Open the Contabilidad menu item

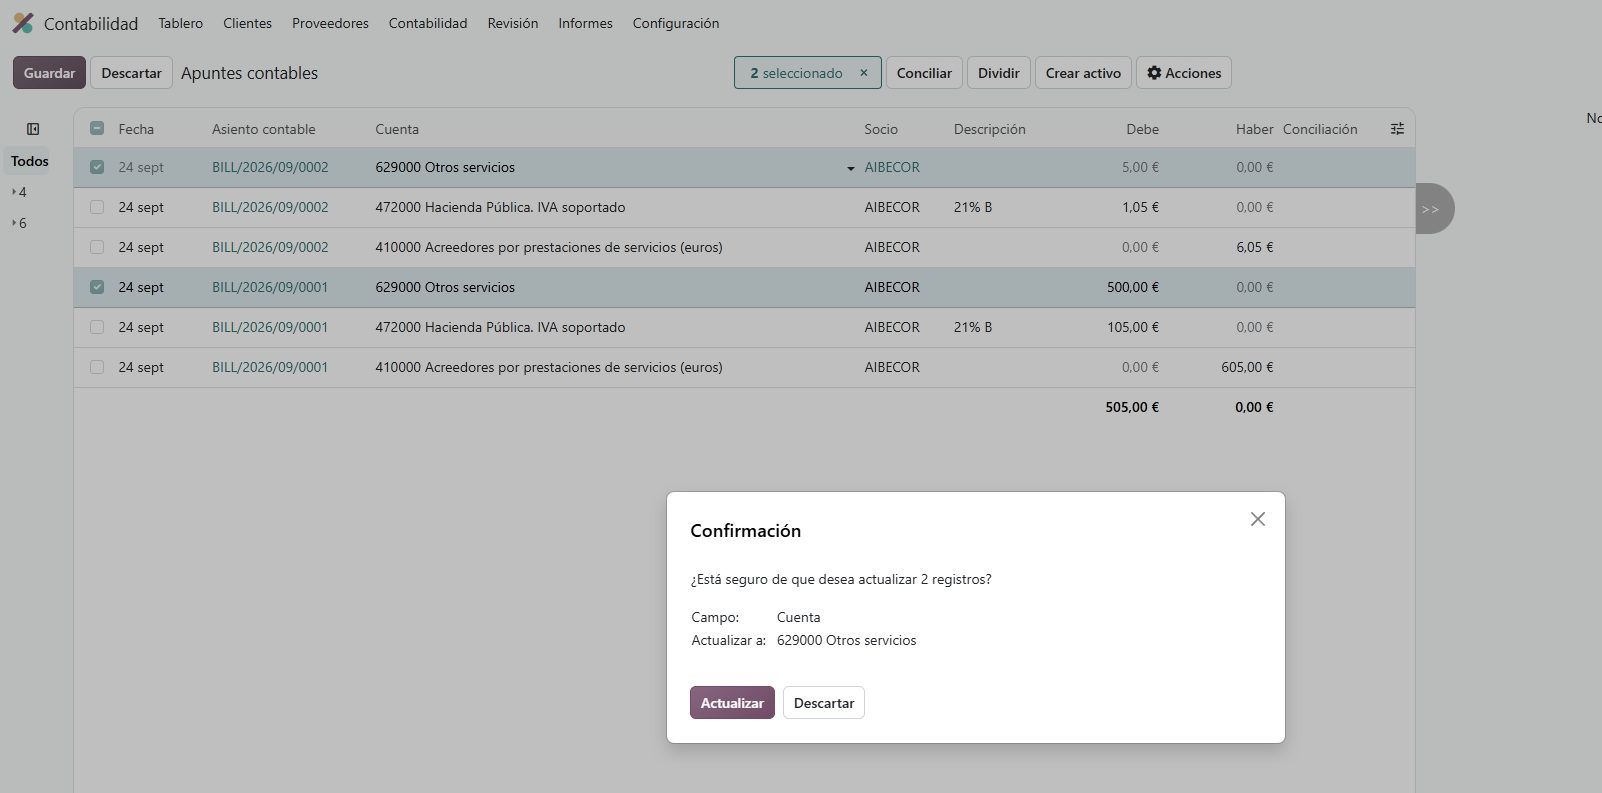point(428,23)
